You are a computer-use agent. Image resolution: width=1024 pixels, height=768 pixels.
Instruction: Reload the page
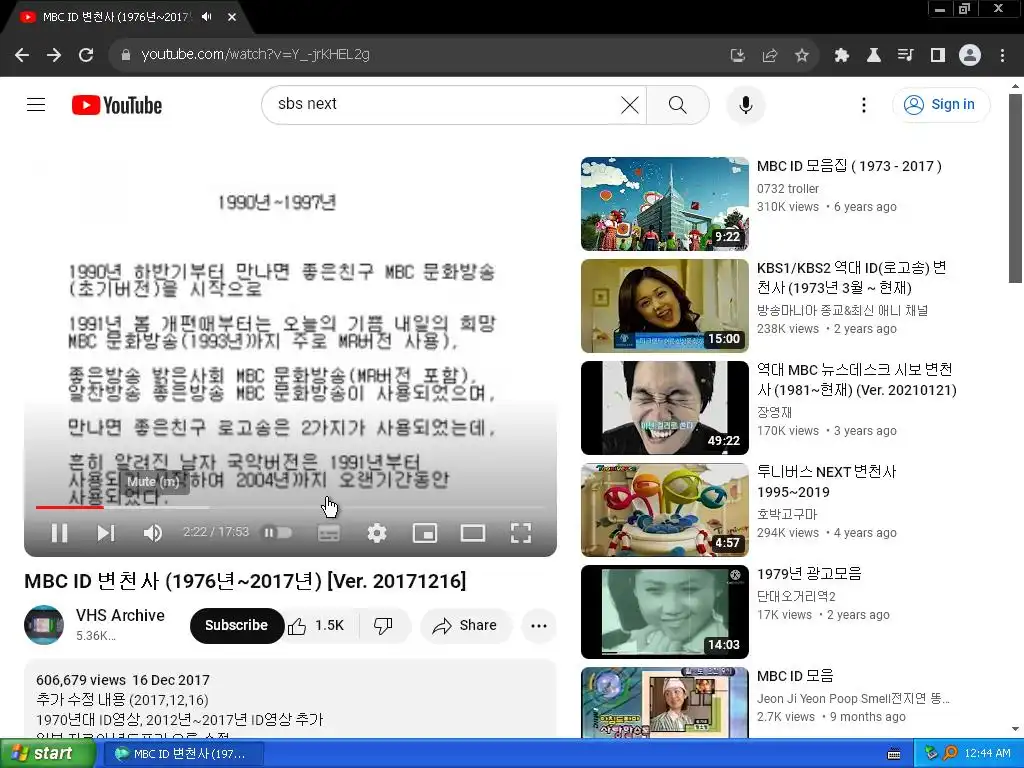86,55
